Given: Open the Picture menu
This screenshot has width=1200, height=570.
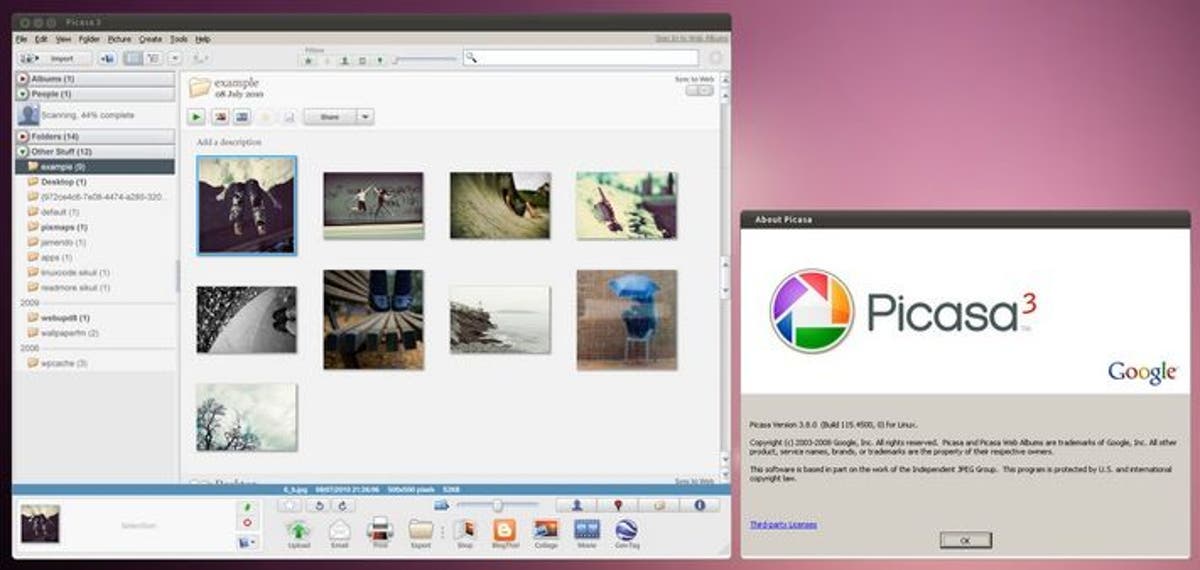Looking at the screenshot, I should pos(119,39).
